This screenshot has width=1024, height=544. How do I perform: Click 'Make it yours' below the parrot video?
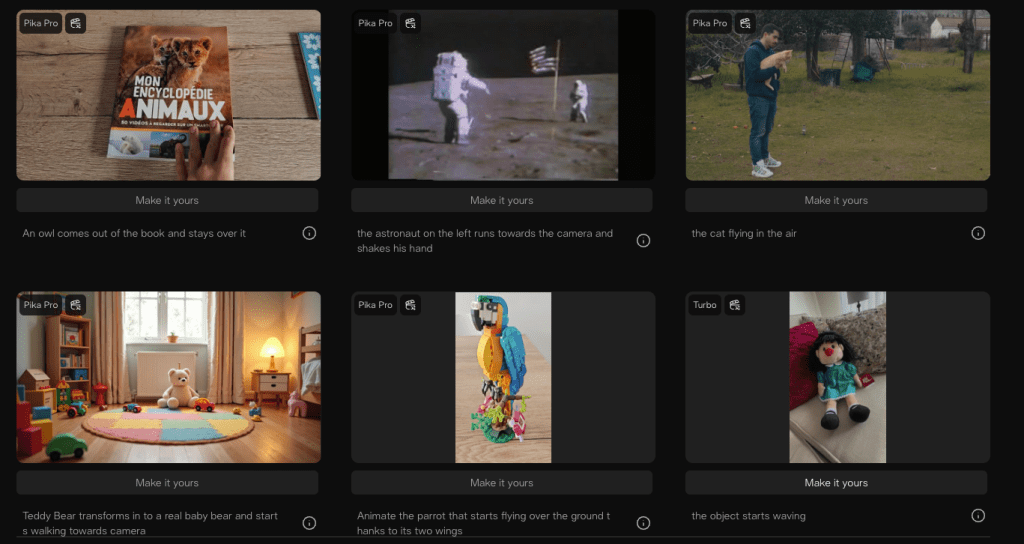point(502,483)
